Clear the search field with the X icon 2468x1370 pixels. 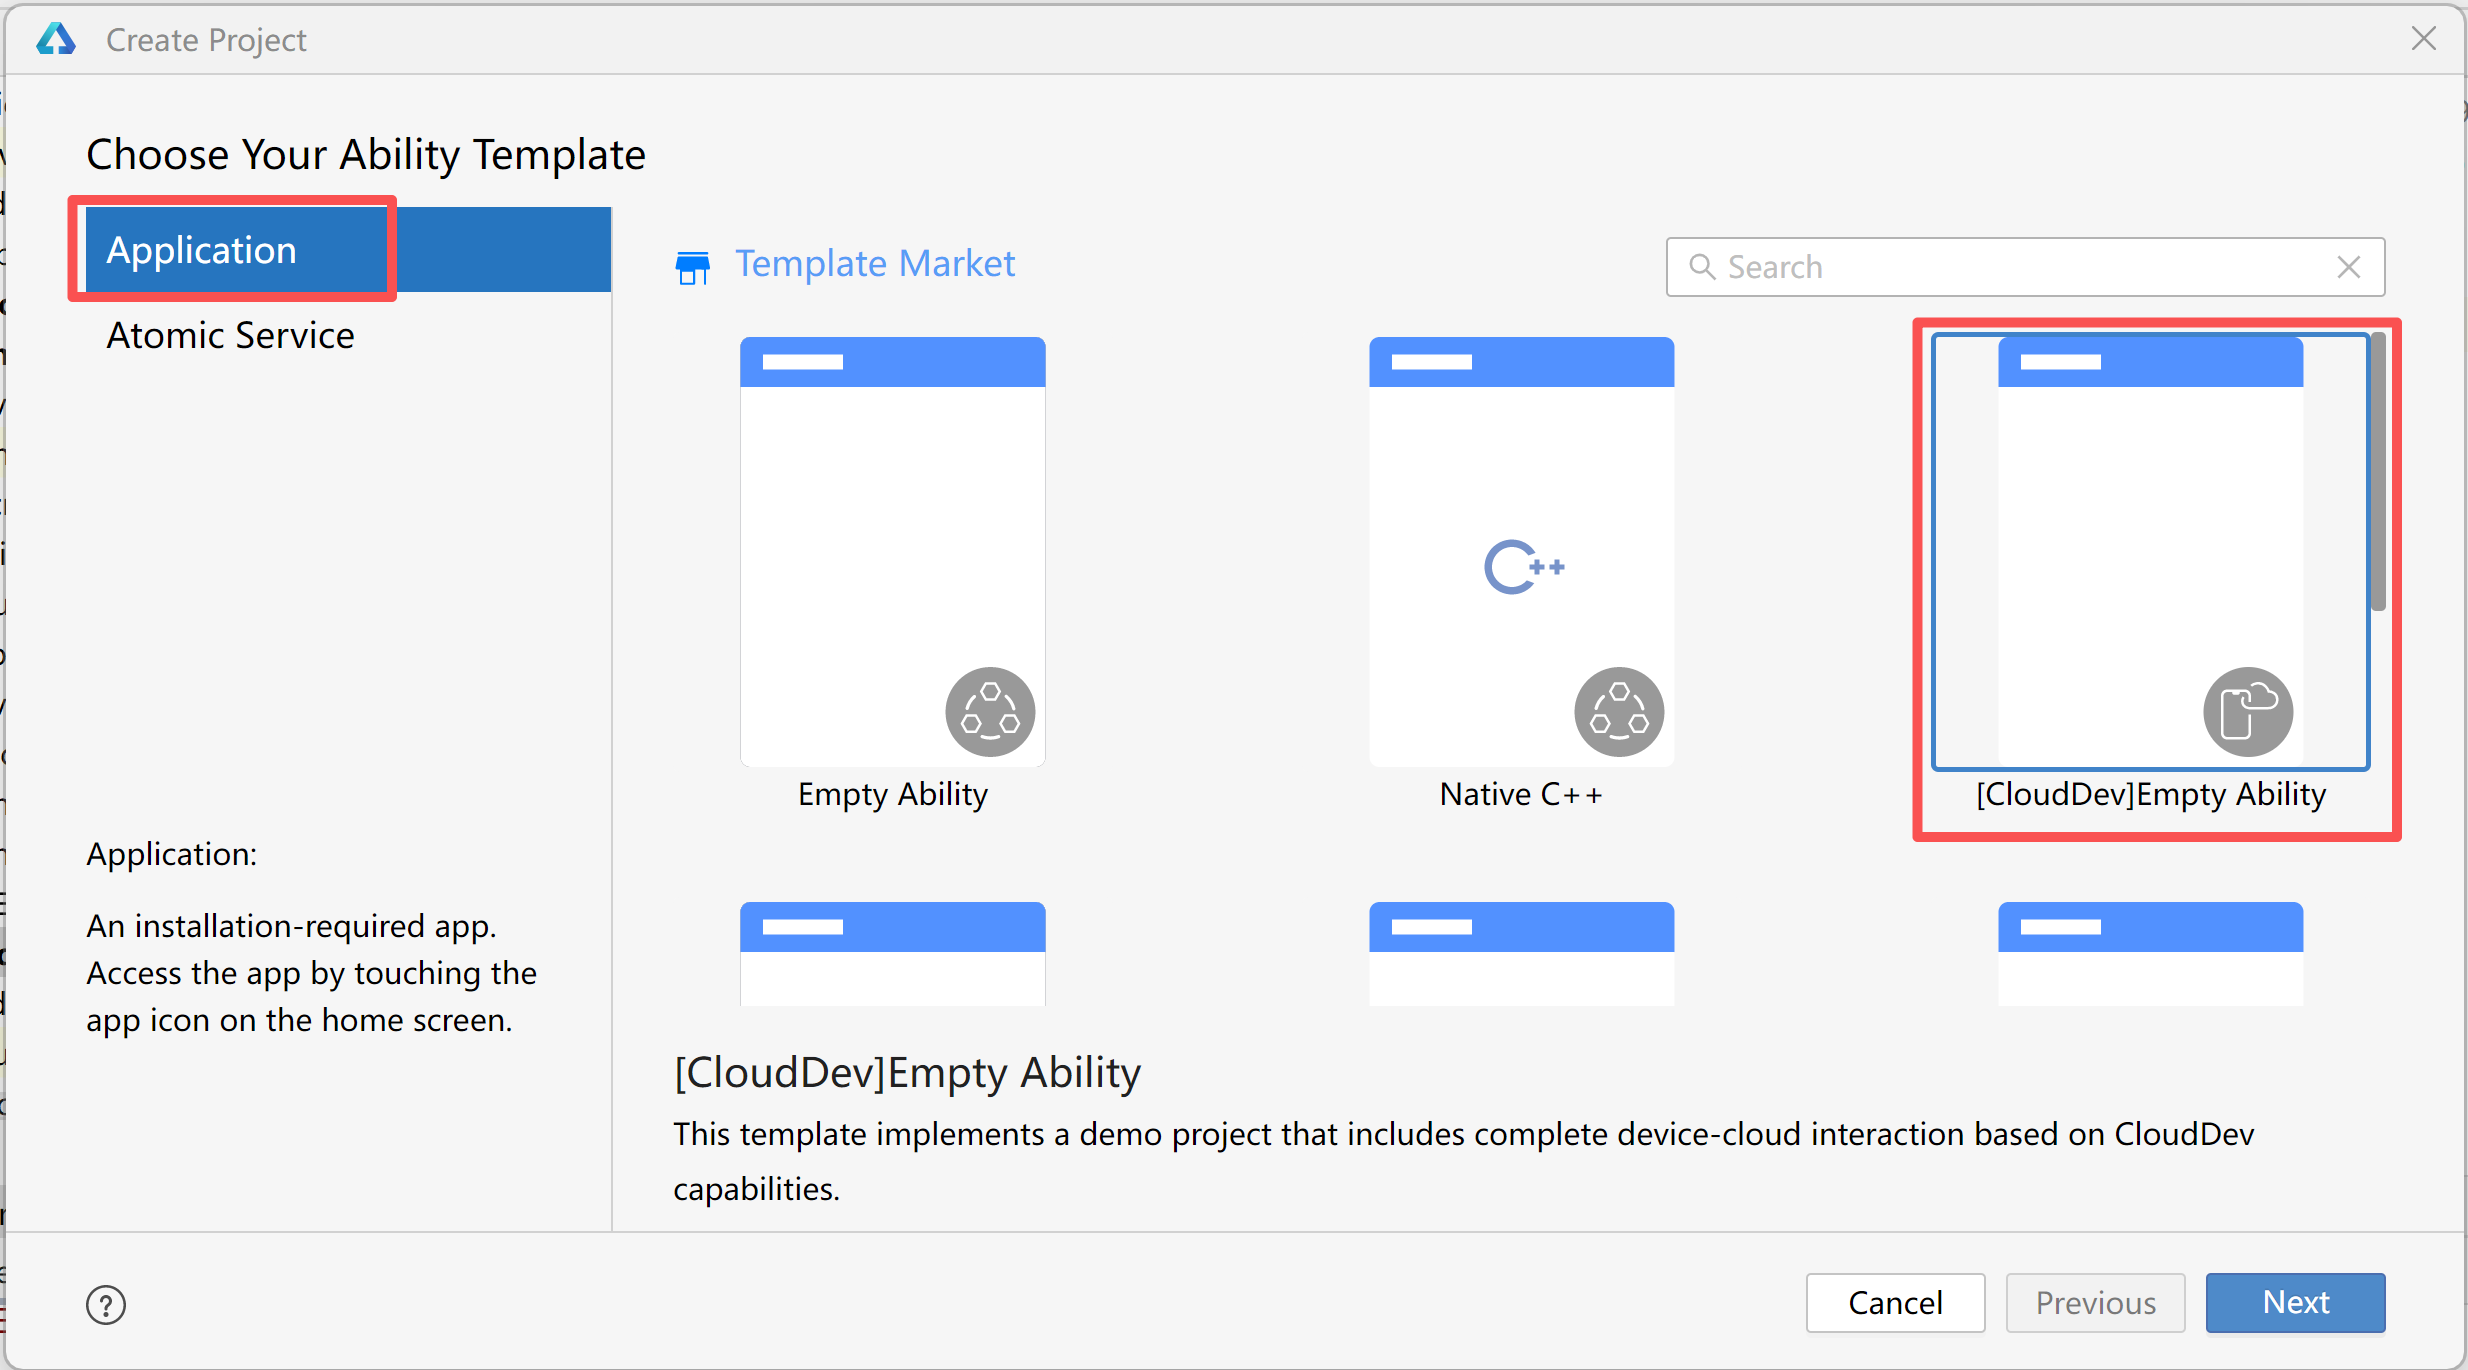(2349, 267)
